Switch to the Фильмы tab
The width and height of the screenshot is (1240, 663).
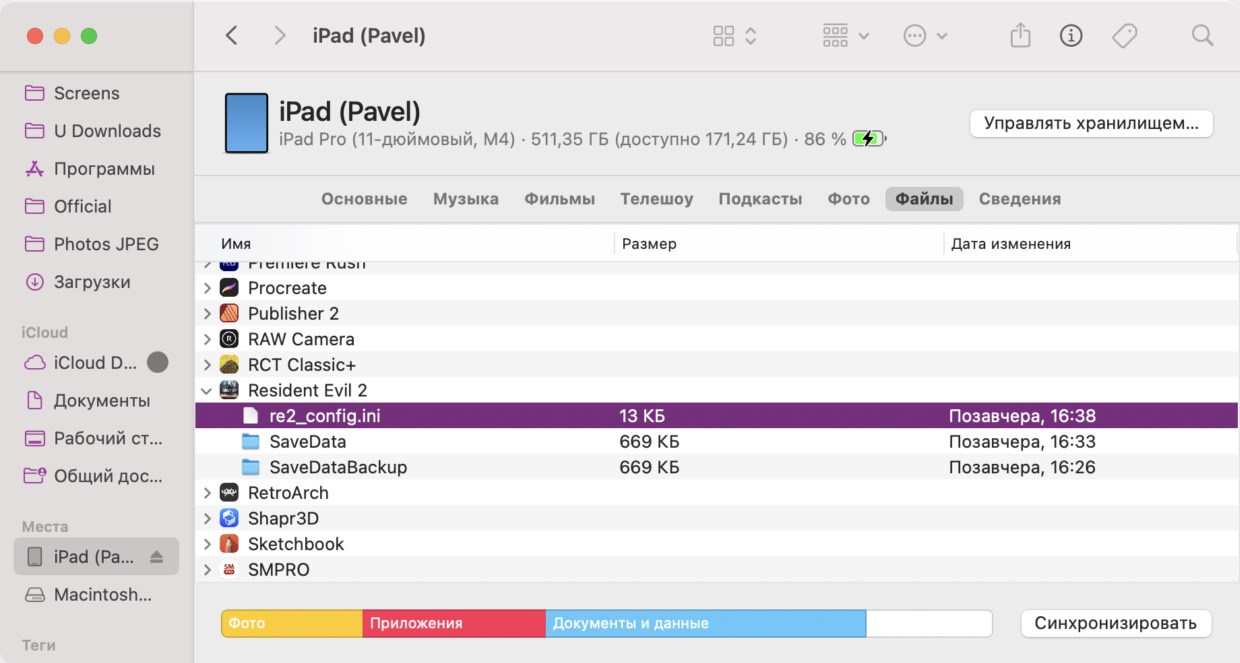pyautogui.click(x=560, y=199)
